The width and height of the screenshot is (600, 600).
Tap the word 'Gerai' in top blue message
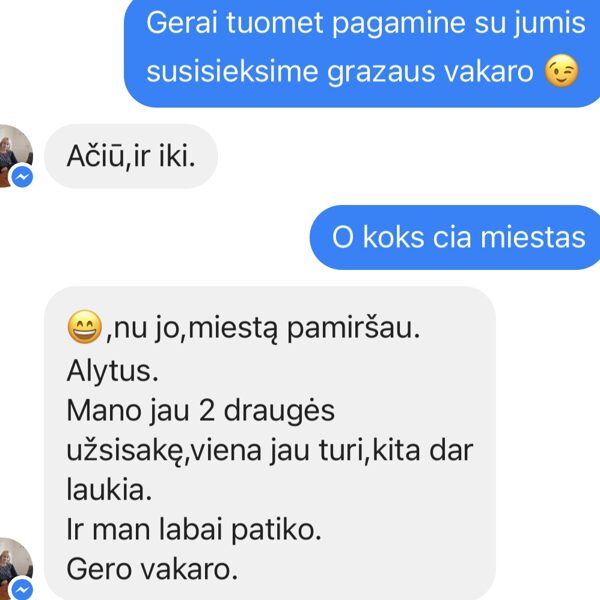tap(182, 23)
